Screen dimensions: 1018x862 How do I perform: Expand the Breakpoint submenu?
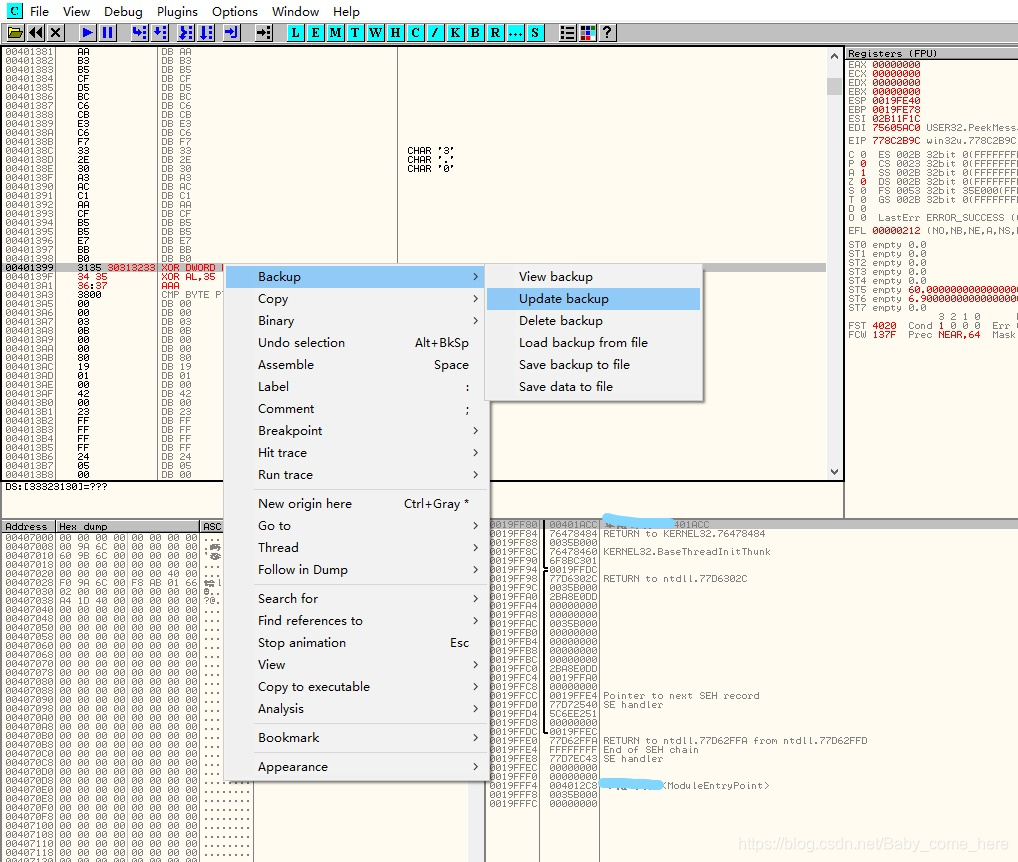356,431
